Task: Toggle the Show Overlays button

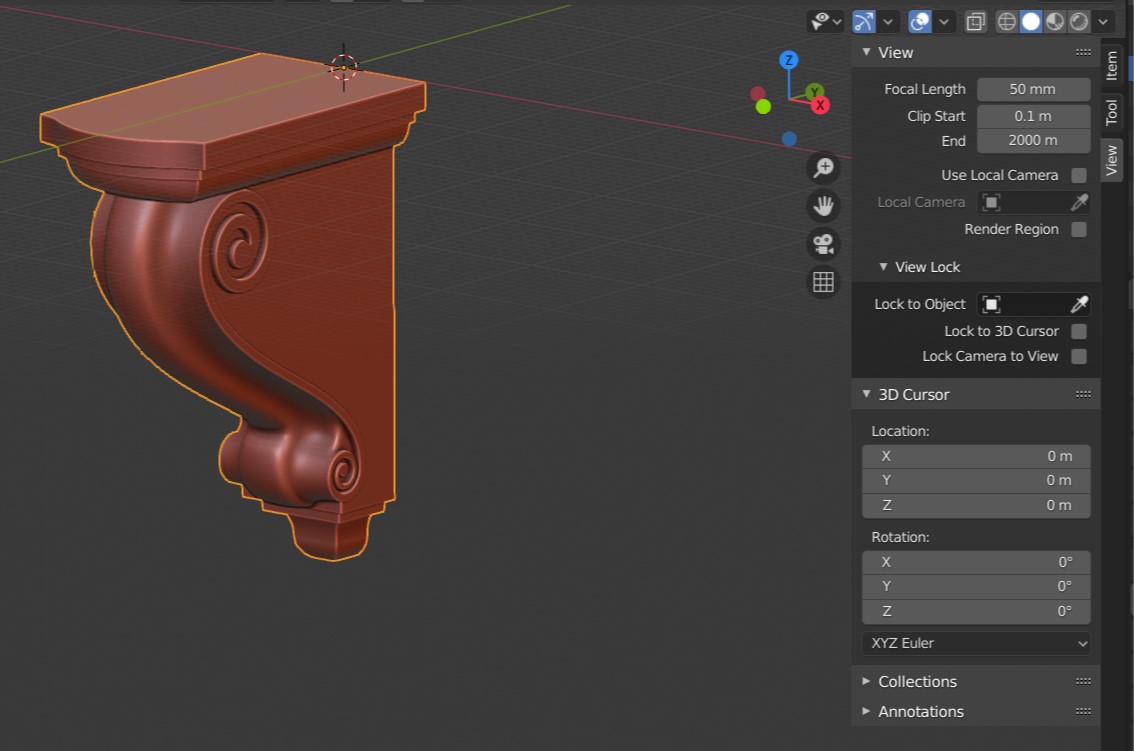Action: (x=920, y=22)
